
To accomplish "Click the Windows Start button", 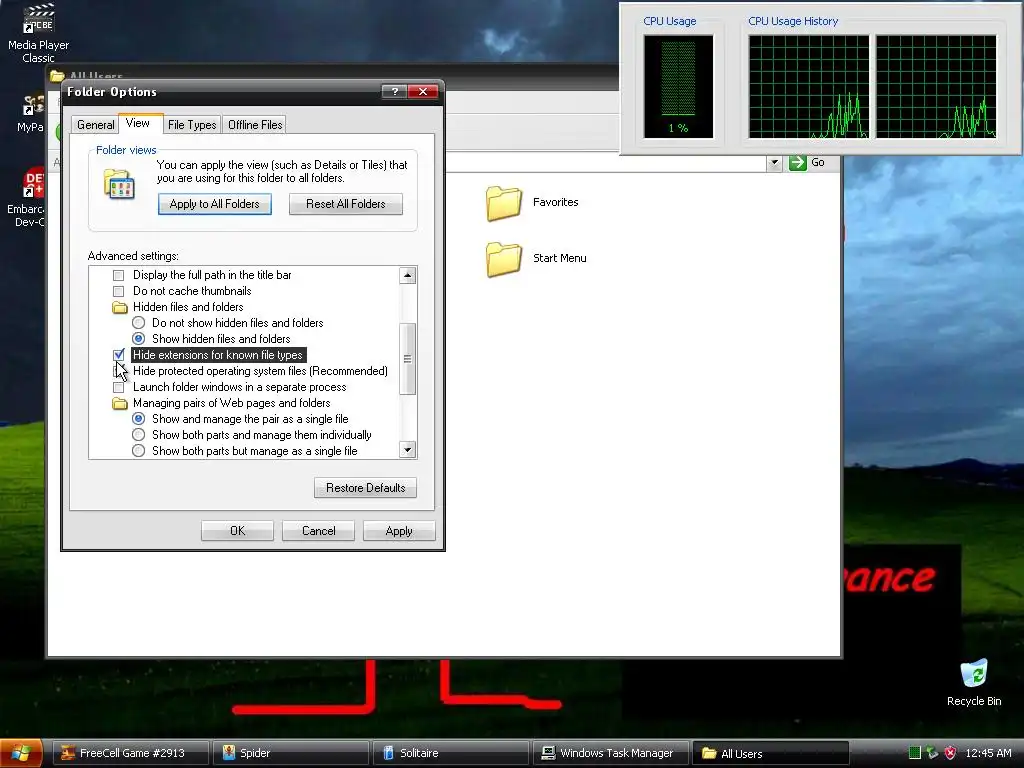I will [21, 753].
